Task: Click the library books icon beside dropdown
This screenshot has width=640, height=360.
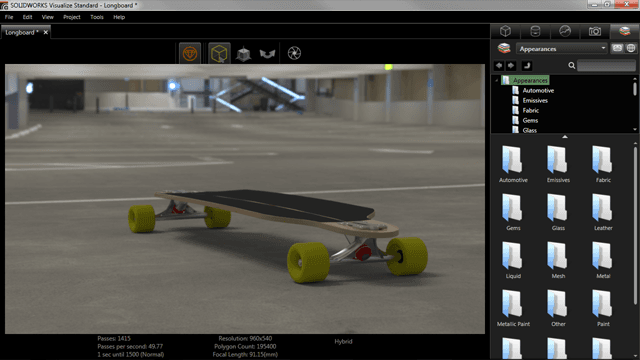Action: point(504,49)
